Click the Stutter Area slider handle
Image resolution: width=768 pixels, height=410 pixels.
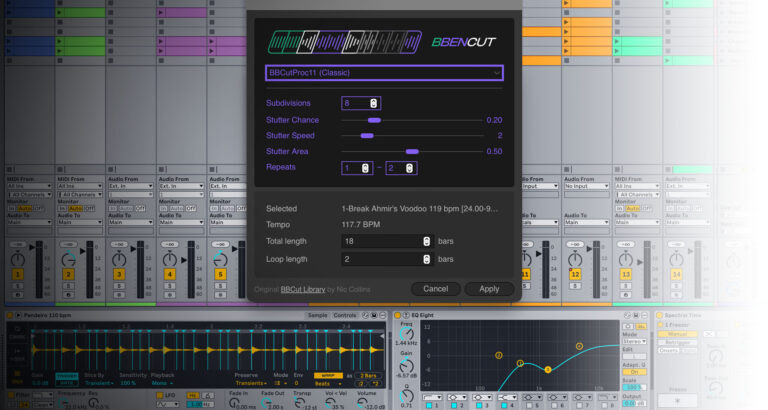[412, 151]
